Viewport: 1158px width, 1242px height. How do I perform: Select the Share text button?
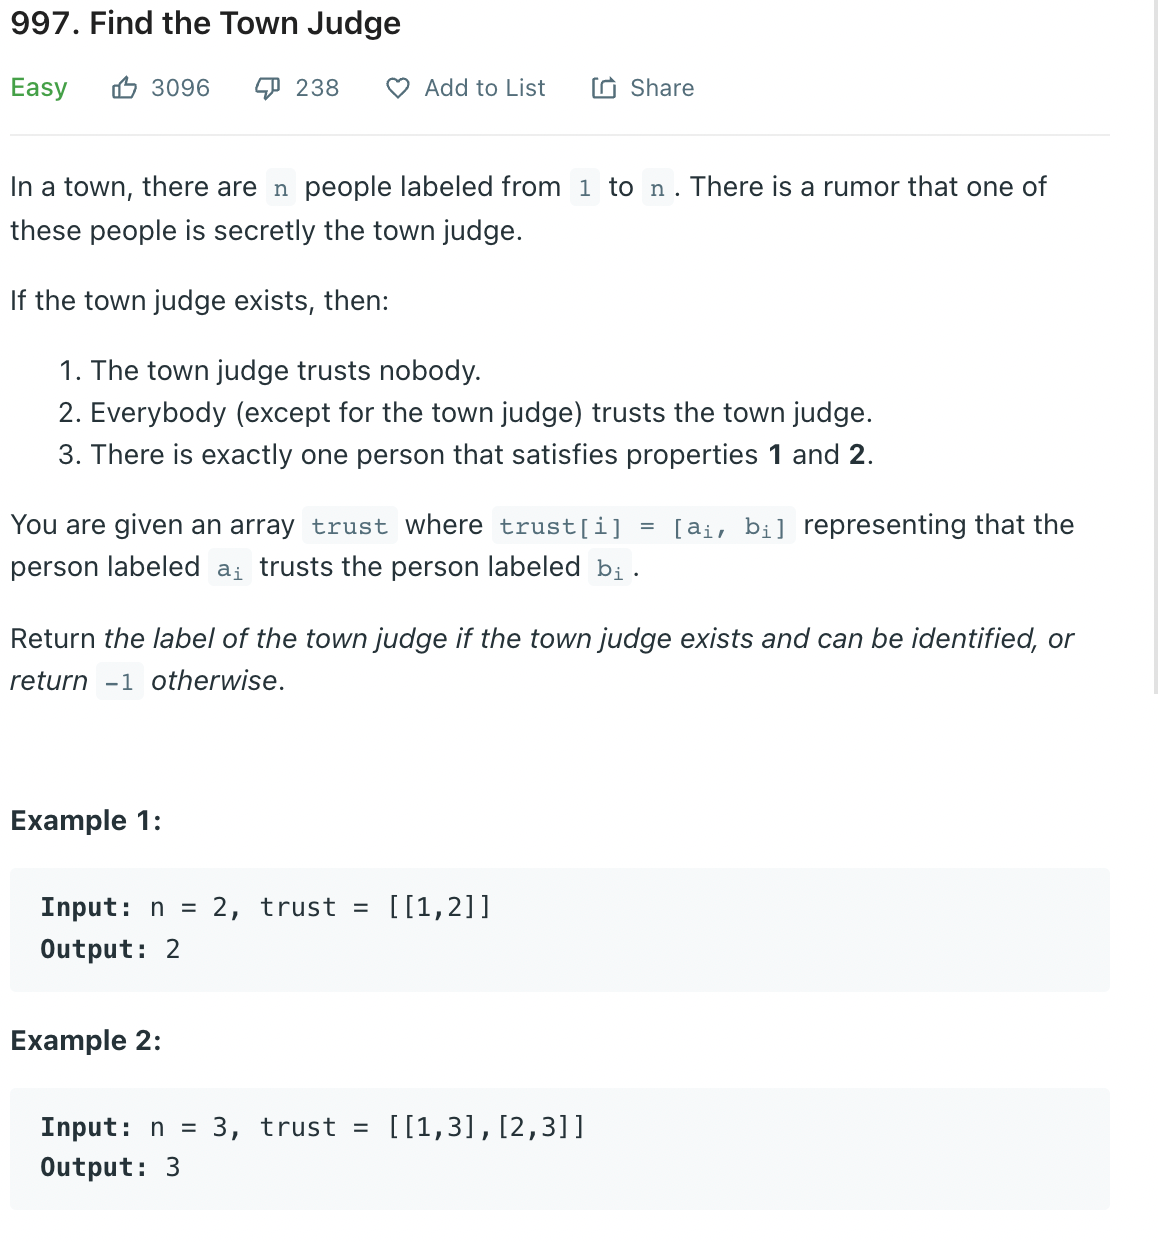point(662,88)
